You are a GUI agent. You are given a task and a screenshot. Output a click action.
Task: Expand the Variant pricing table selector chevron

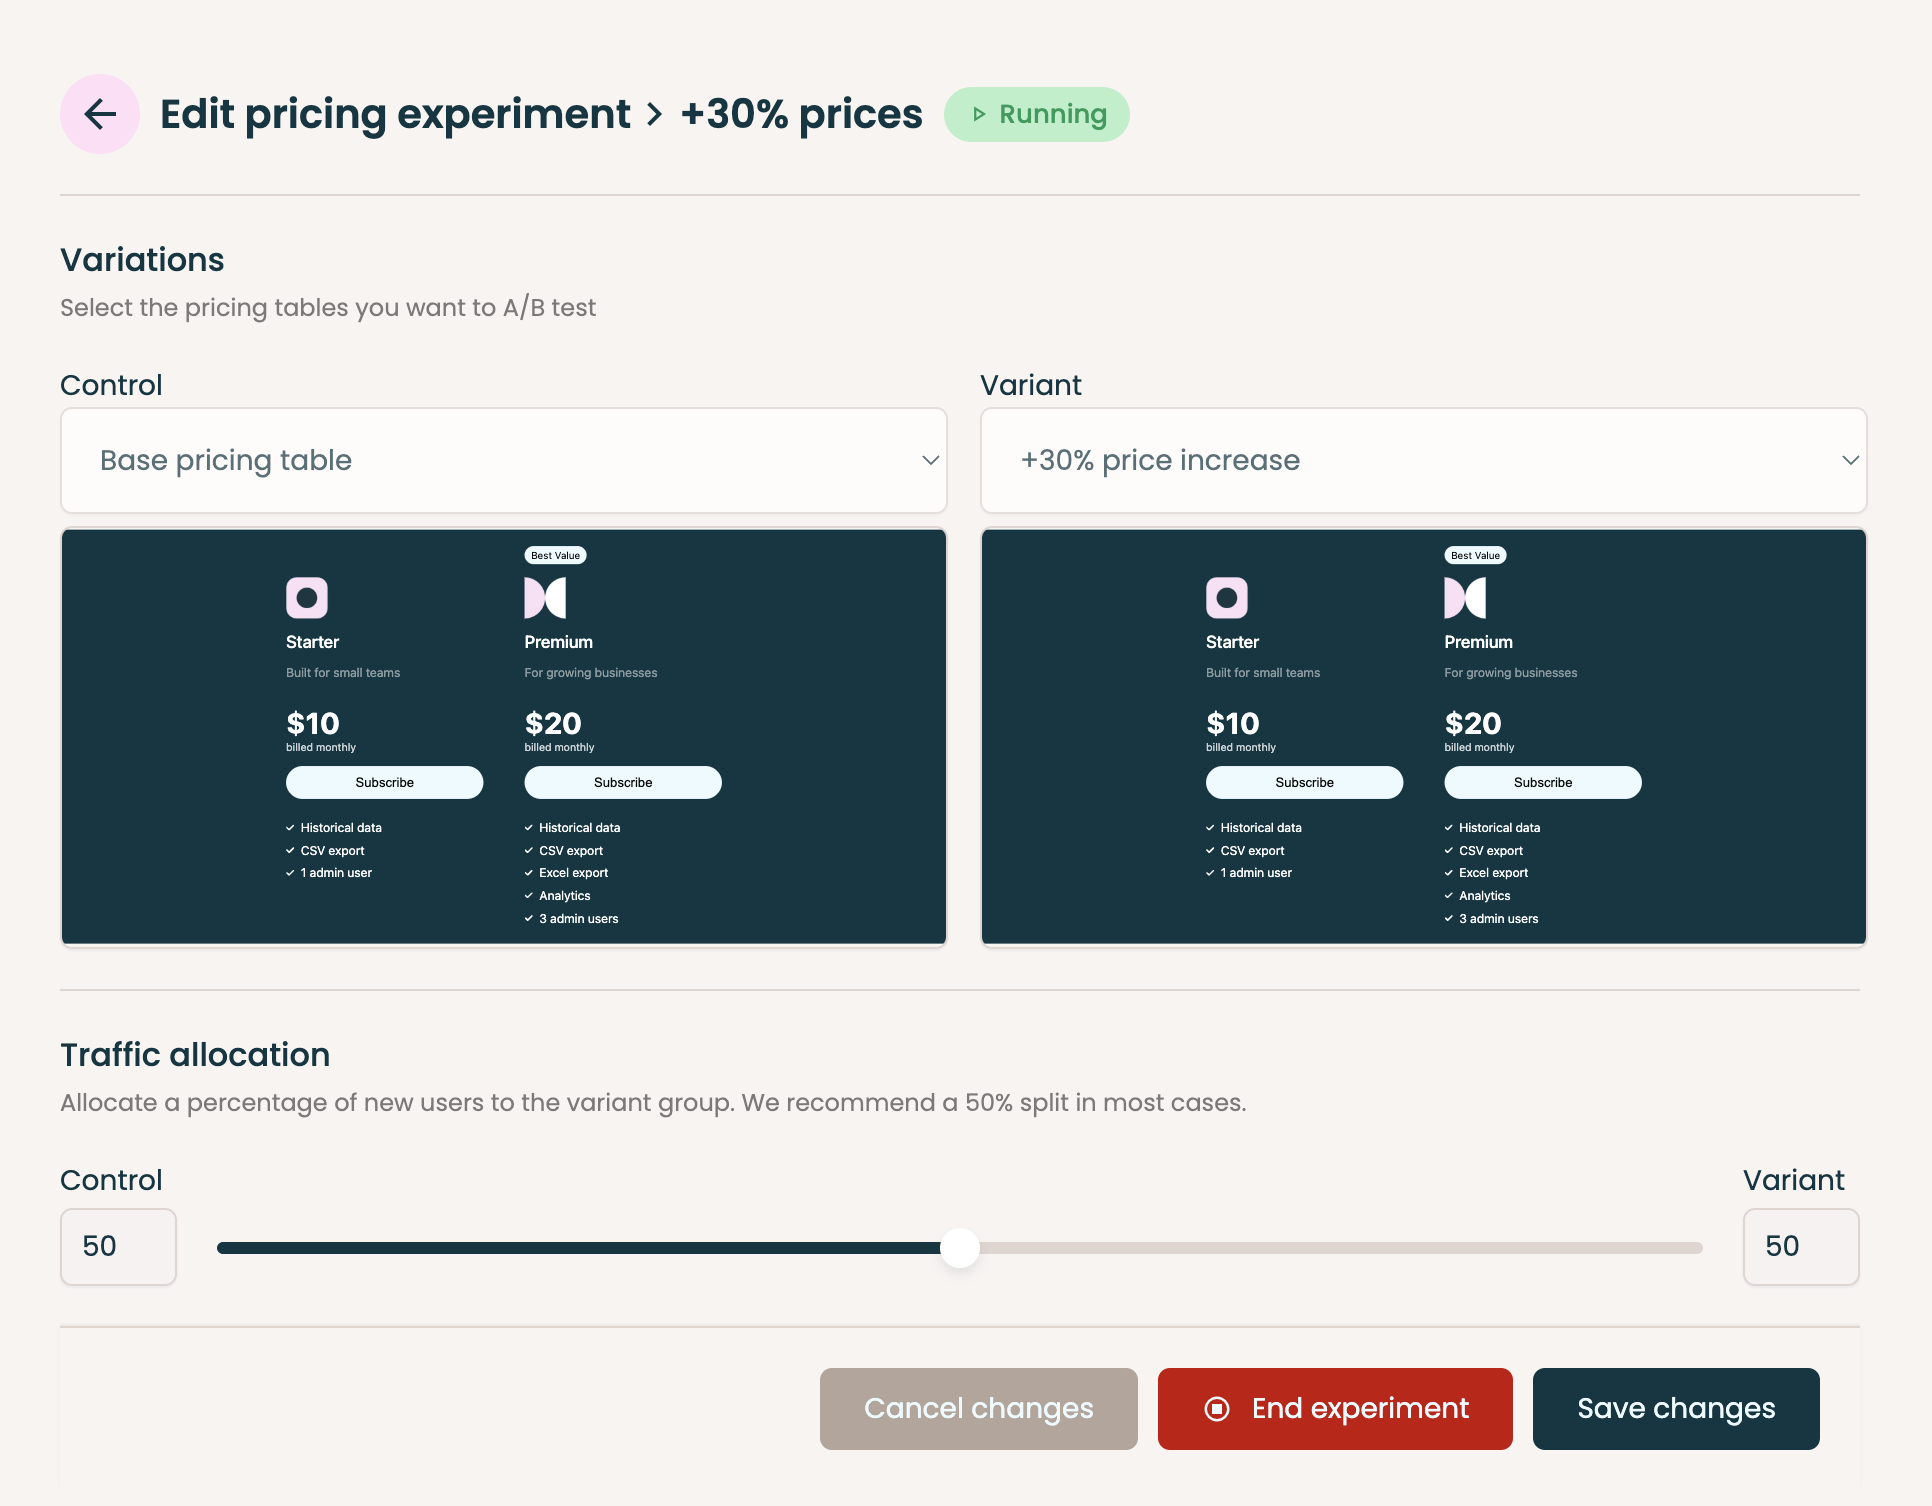tap(1852, 461)
